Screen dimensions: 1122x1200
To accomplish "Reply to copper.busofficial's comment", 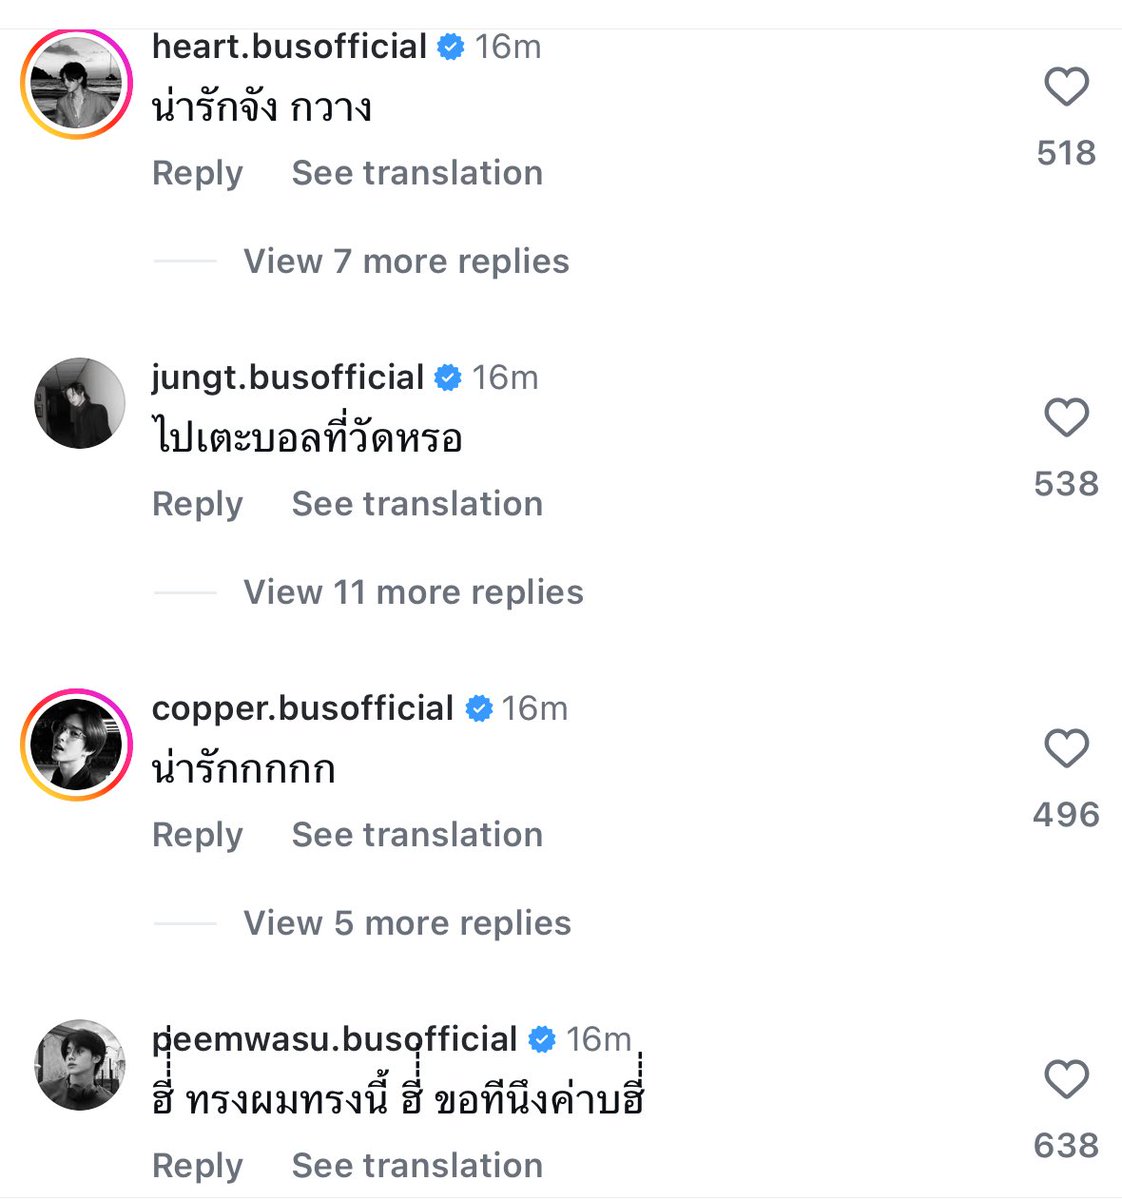I will point(197,835).
